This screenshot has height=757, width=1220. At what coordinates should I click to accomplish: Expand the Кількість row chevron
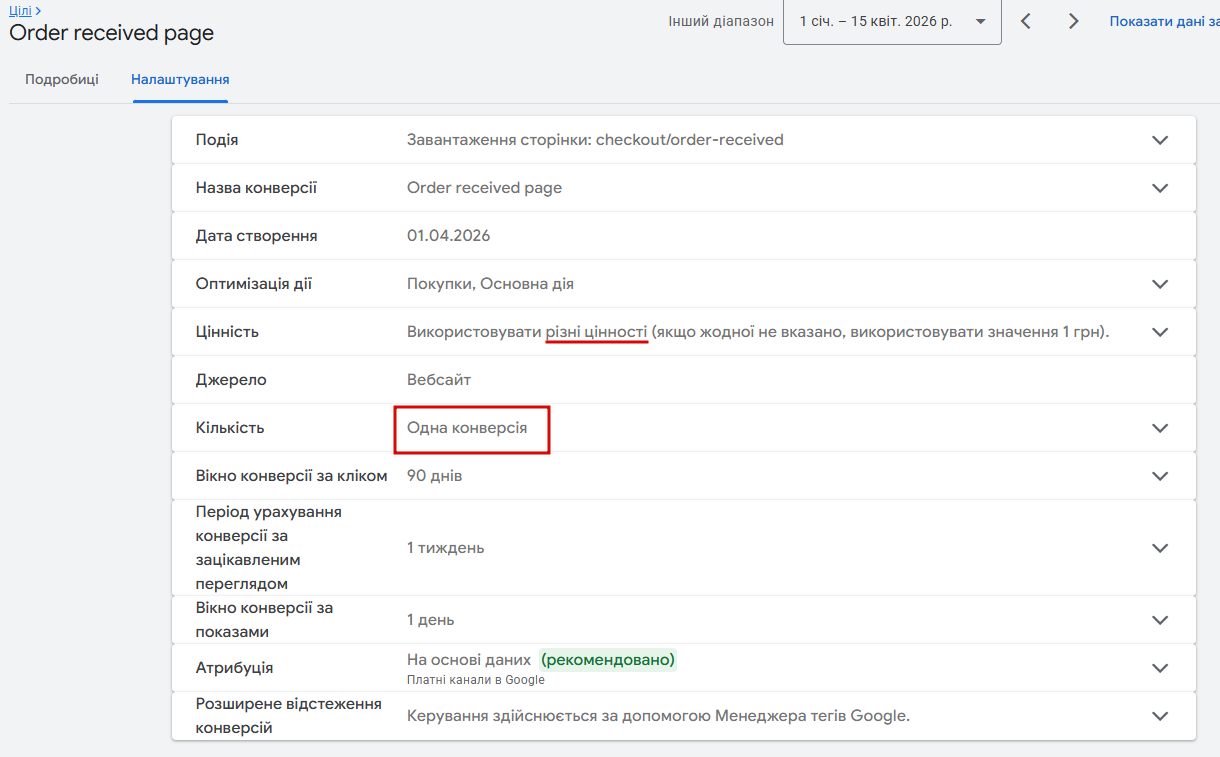click(x=1160, y=428)
